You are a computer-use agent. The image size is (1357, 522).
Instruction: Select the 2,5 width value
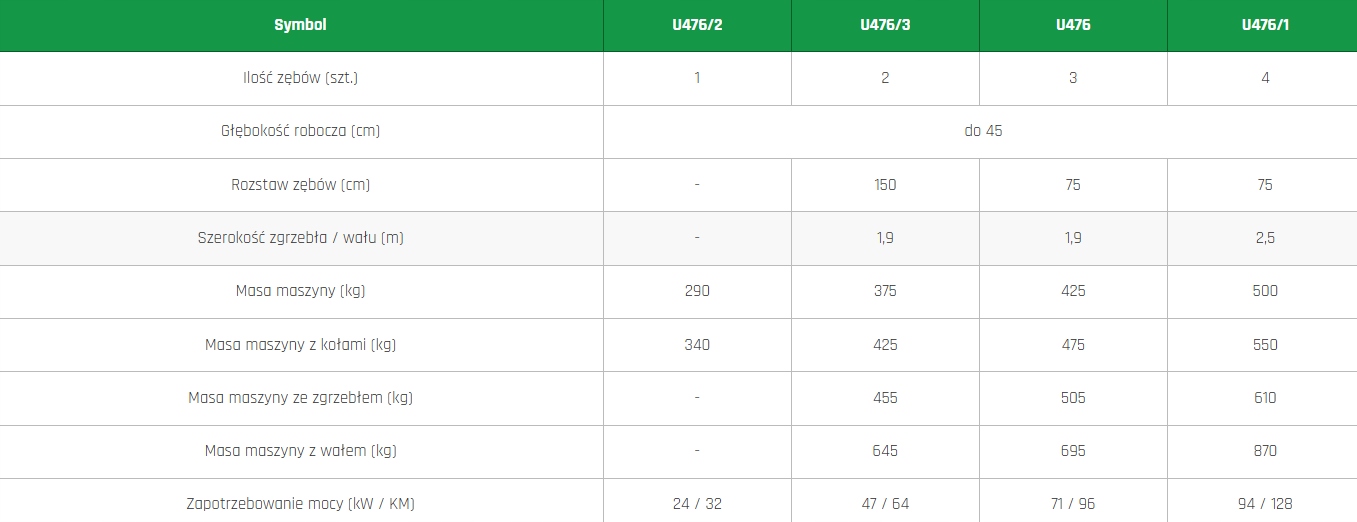point(1265,238)
